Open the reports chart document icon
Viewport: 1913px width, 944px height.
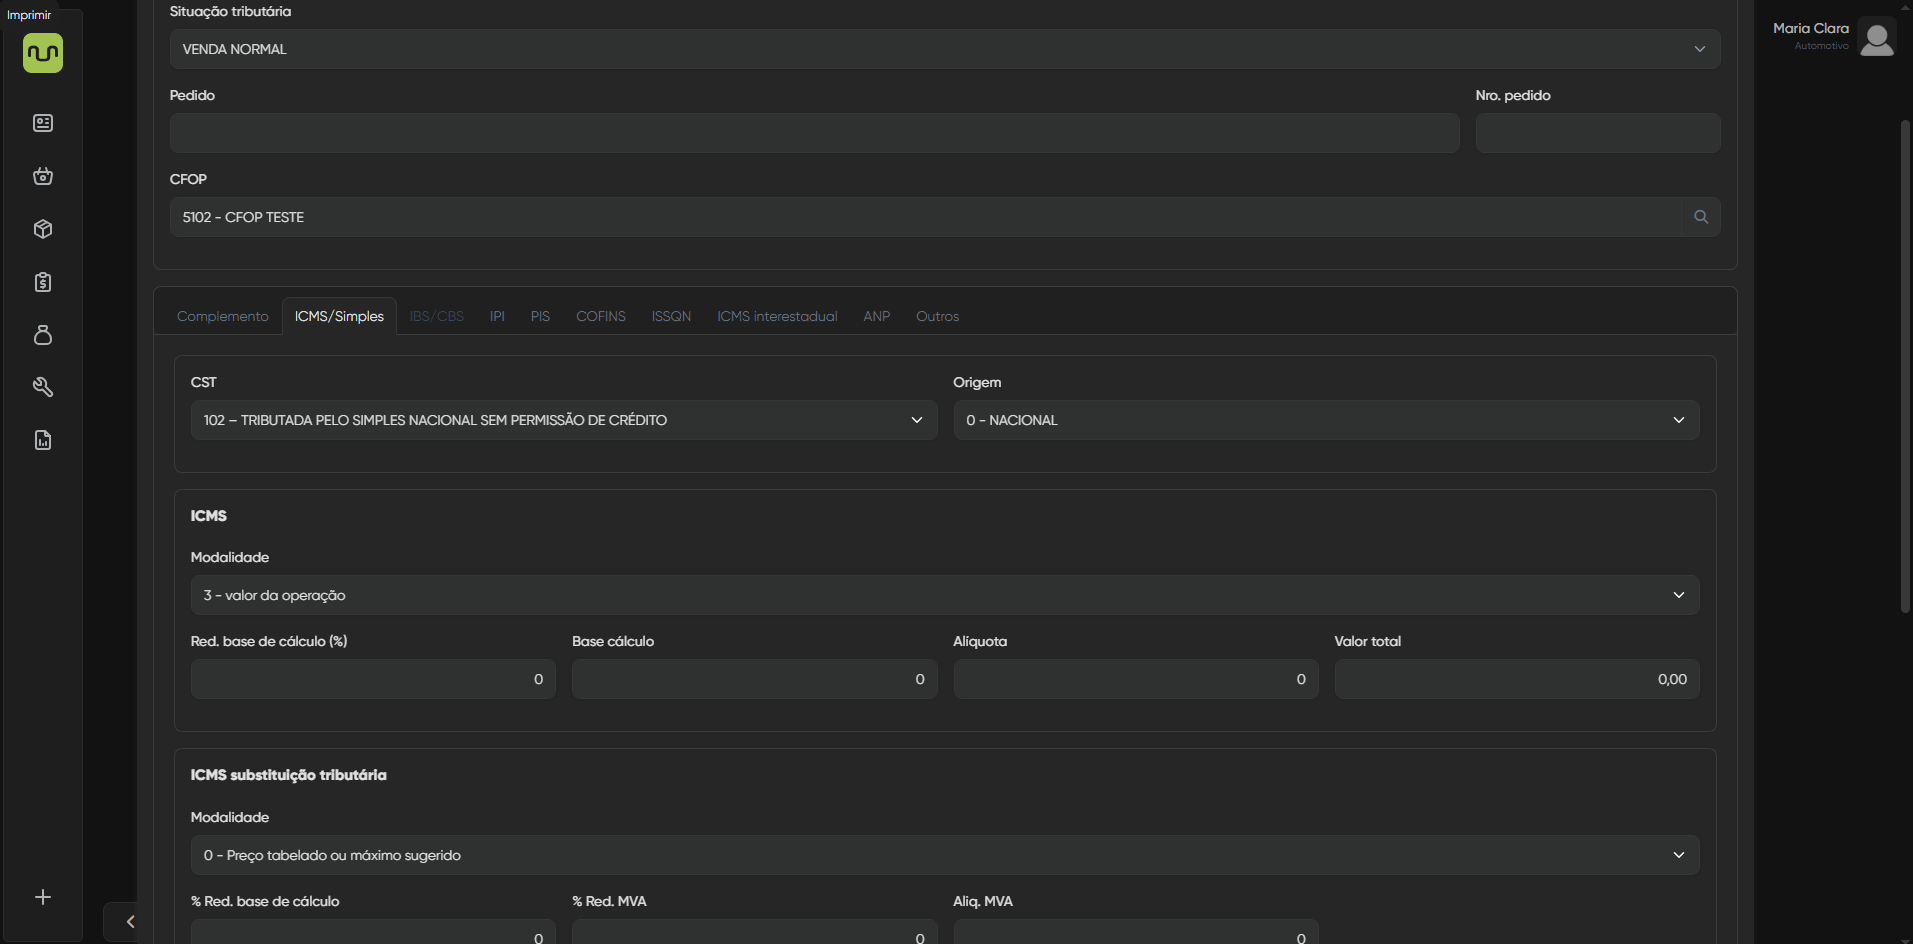[x=43, y=440]
